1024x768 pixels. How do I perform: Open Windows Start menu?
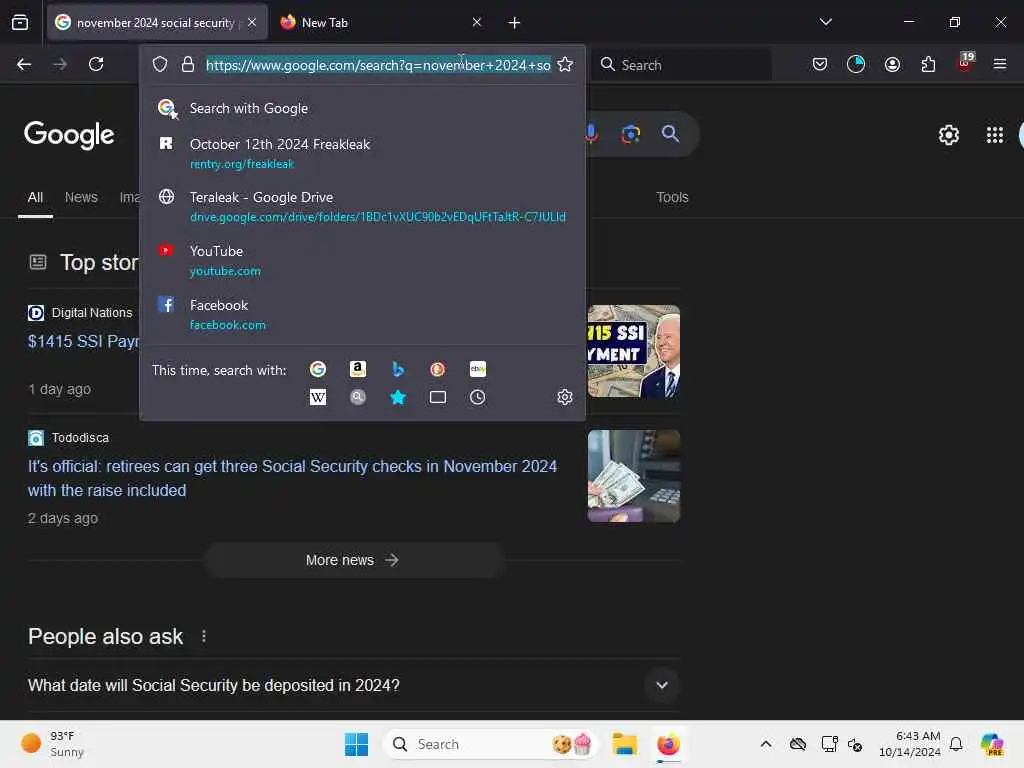click(x=357, y=744)
